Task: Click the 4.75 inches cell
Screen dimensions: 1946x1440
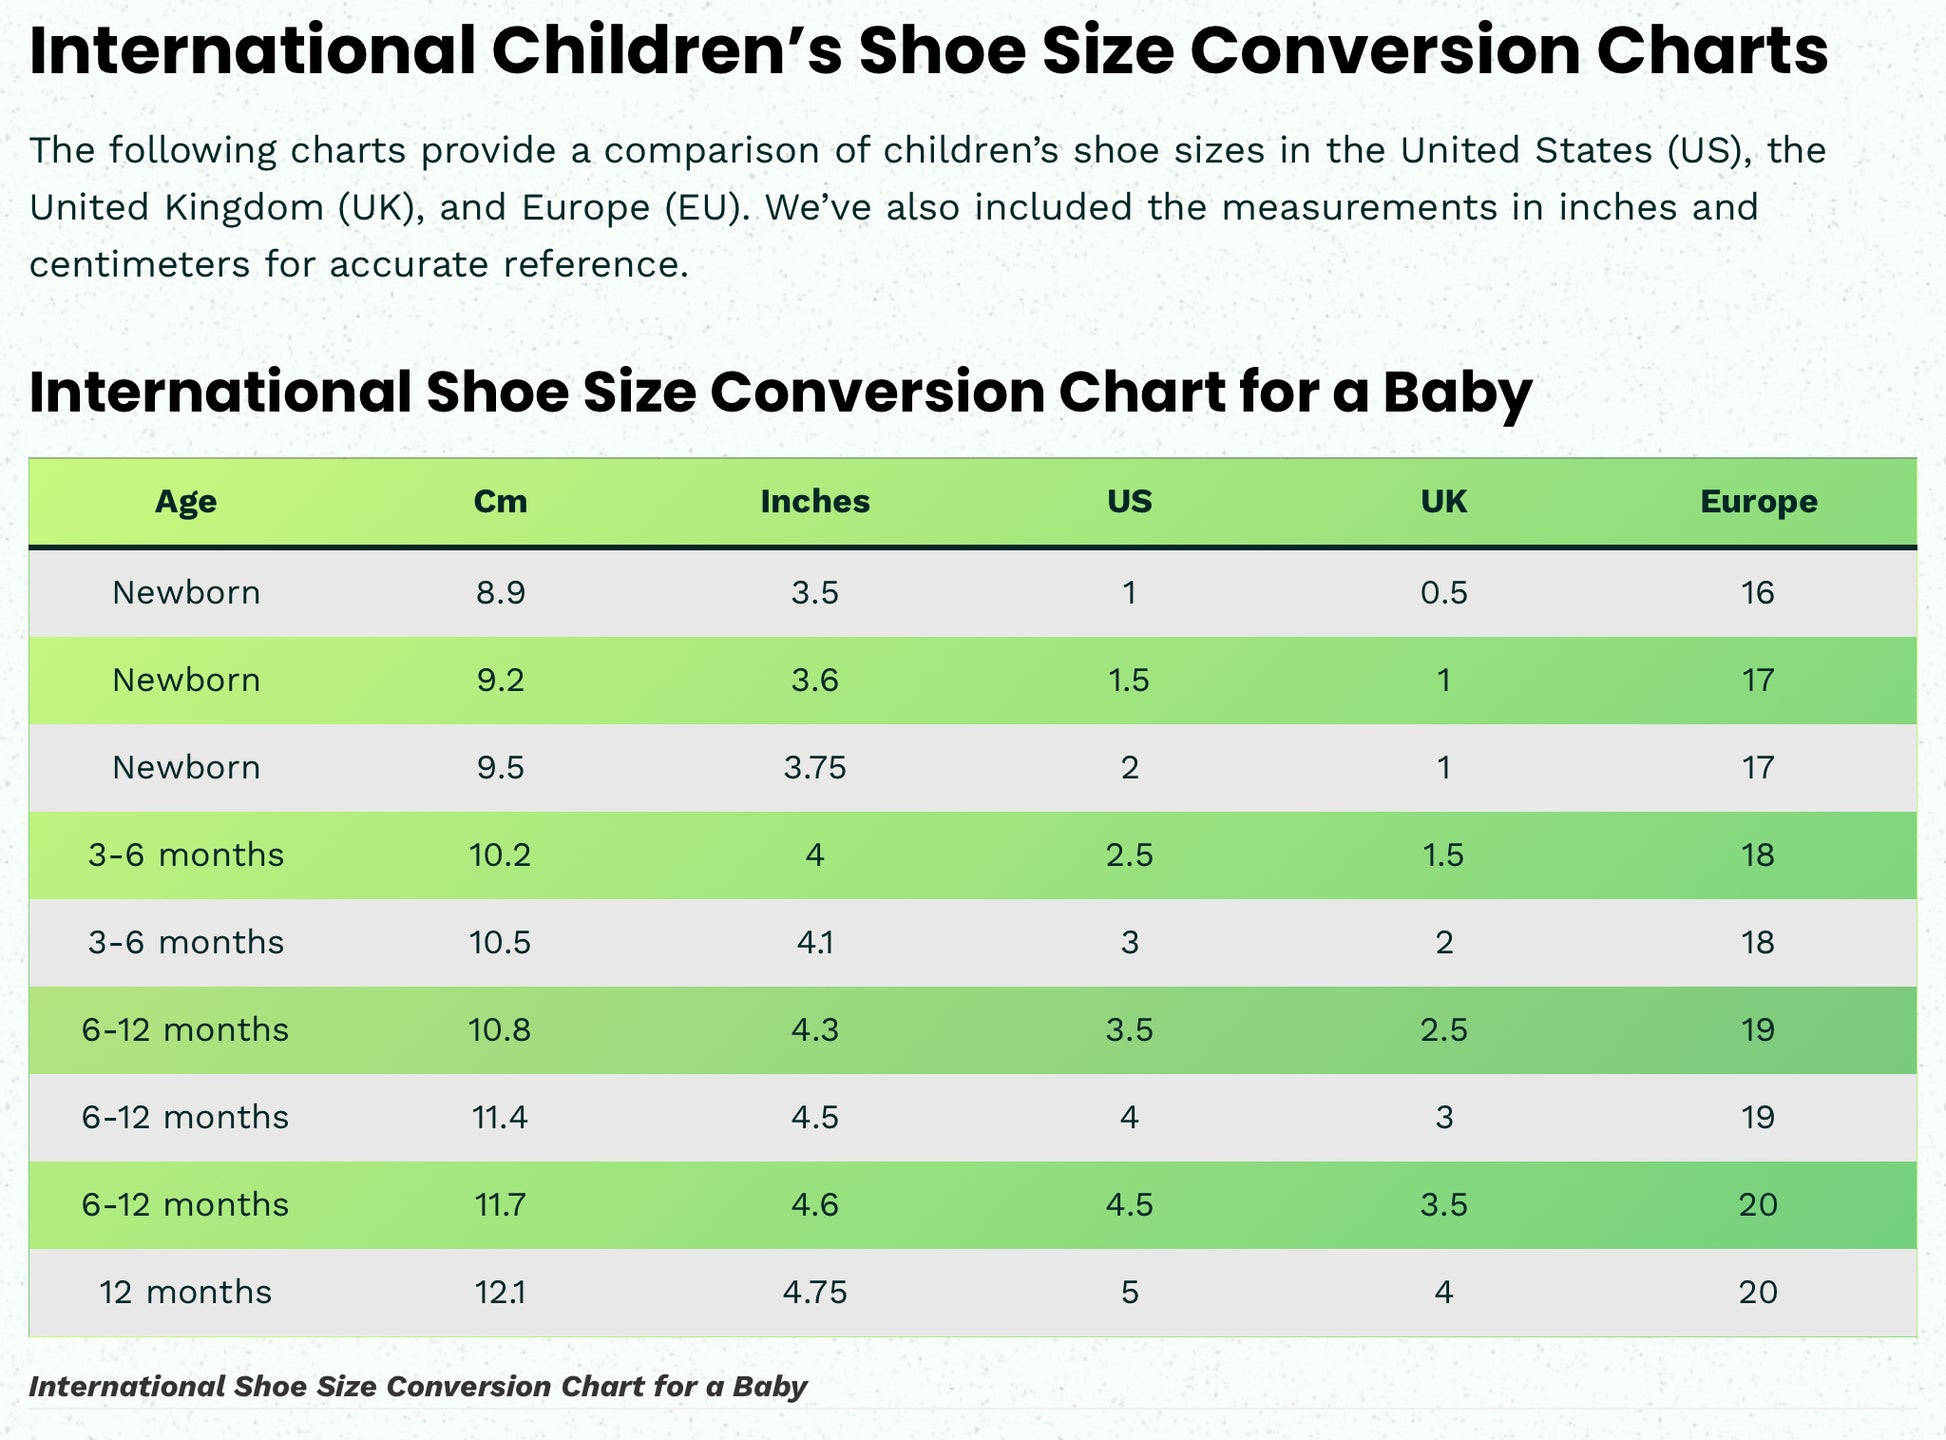Action: pyautogui.click(x=815, y=1292)
